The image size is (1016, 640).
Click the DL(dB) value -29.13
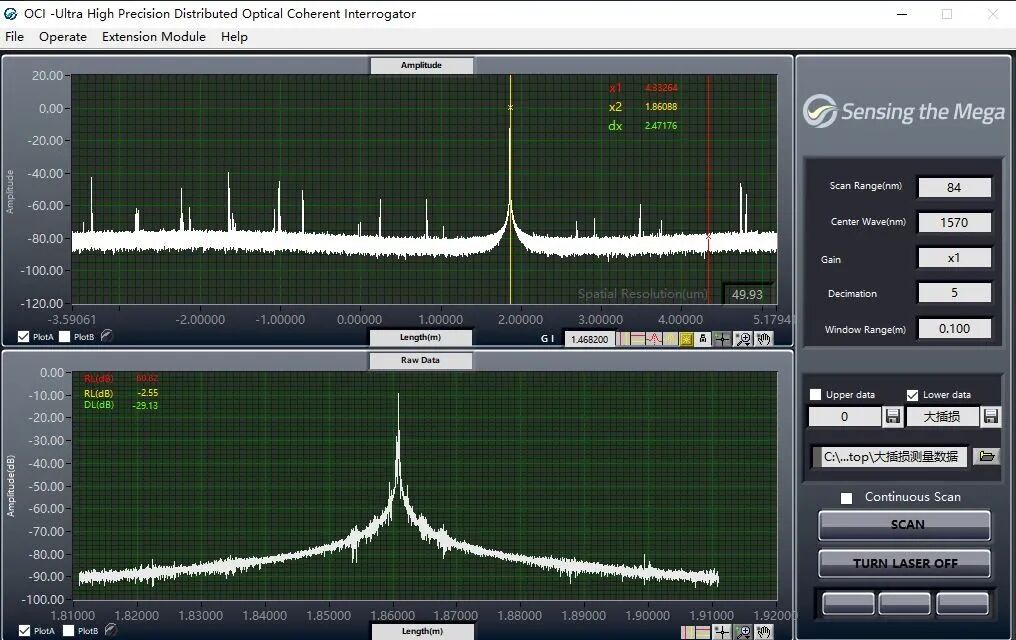145,406
